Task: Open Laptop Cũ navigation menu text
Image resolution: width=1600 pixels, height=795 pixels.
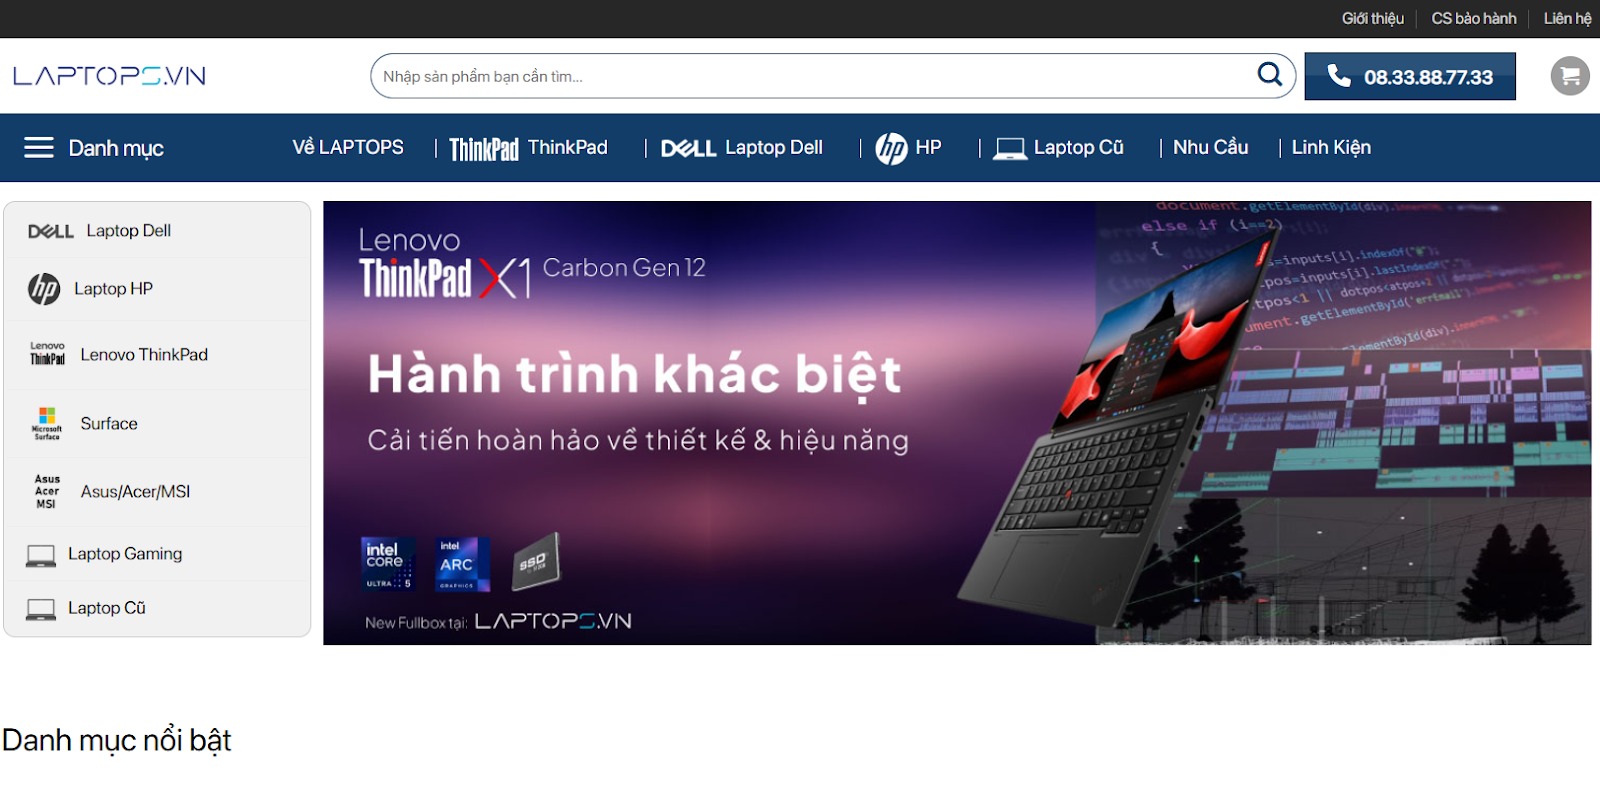Action: click(1078, 147)
